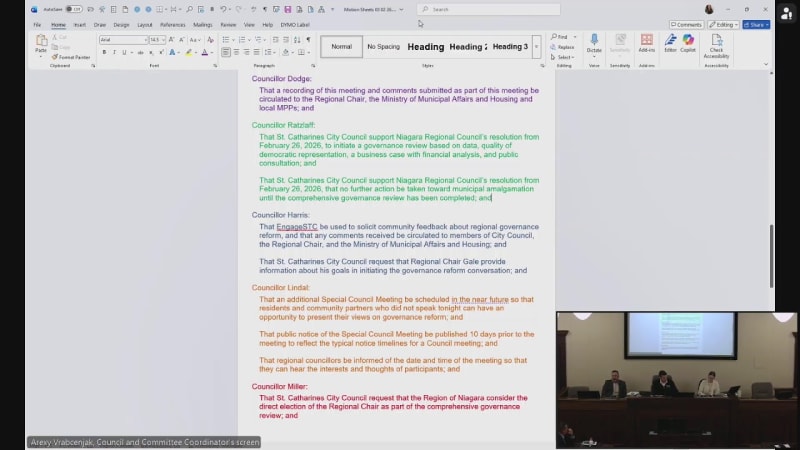Click the title bar Search box
This screenshot has width=800, height=450.
coord(489,9)
